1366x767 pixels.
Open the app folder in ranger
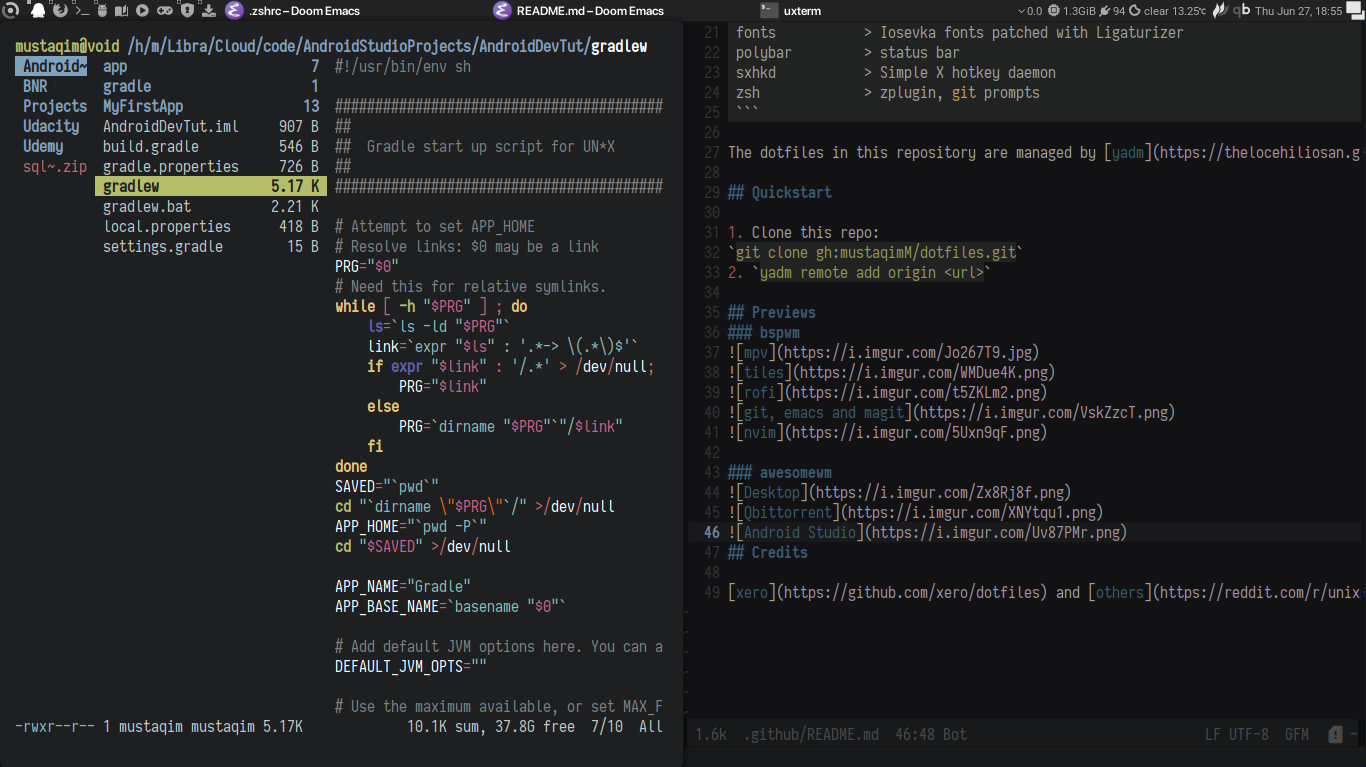[x=211, y=66]
